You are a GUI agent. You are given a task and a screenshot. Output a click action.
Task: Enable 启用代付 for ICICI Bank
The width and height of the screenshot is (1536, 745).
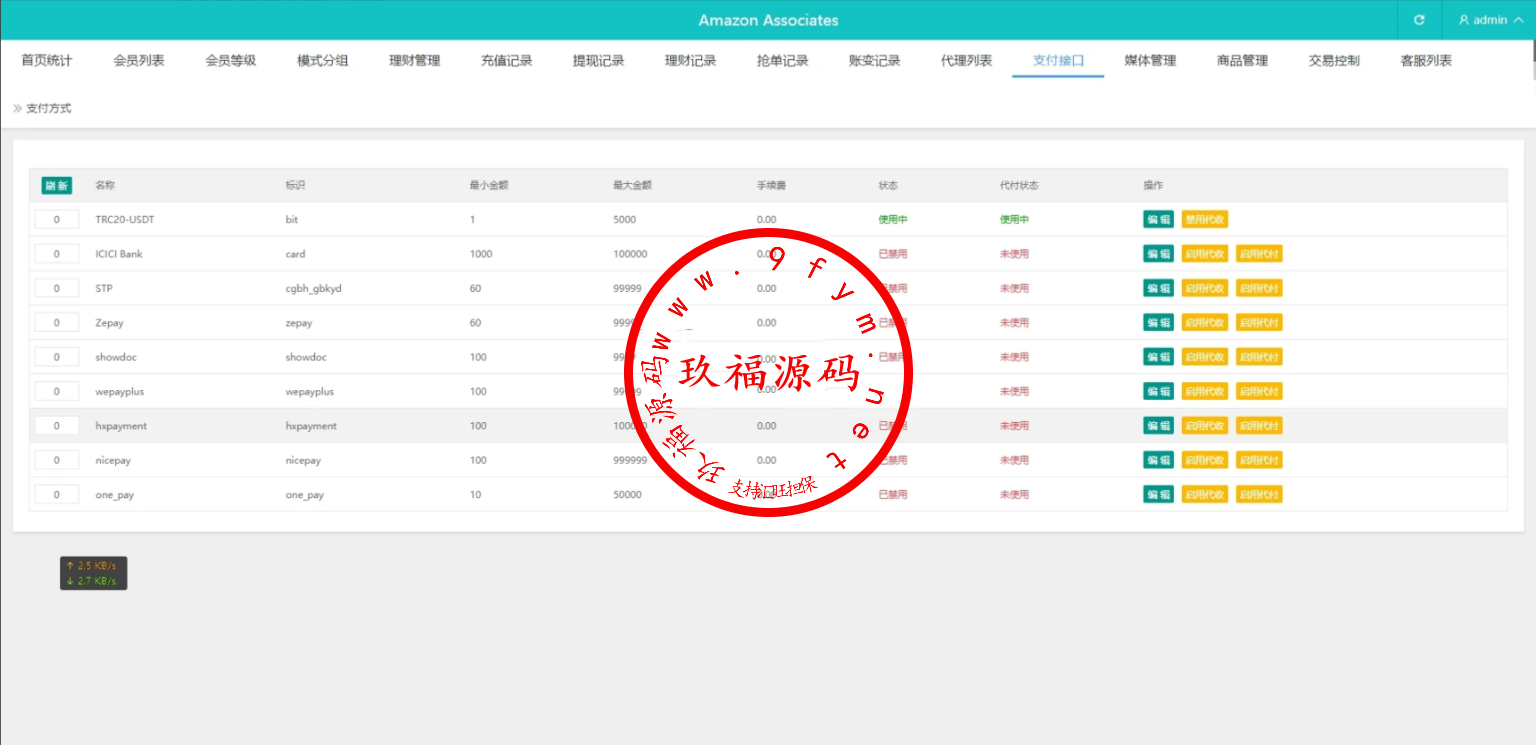(x=1259, y=254)
